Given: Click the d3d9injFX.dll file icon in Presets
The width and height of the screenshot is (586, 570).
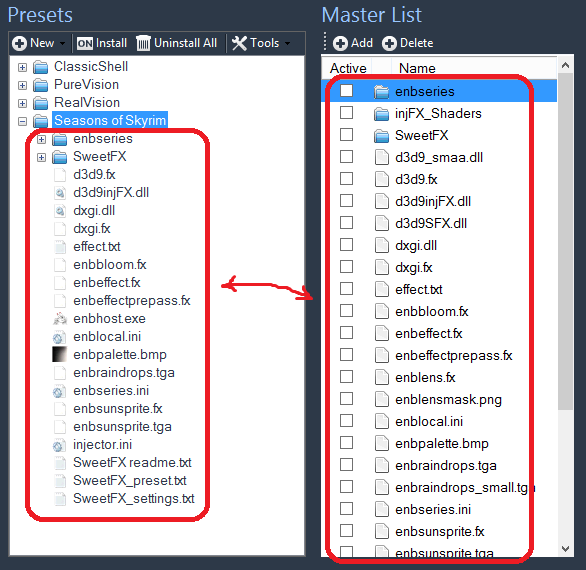Looking at the screenshot, I should pos(59,193).
